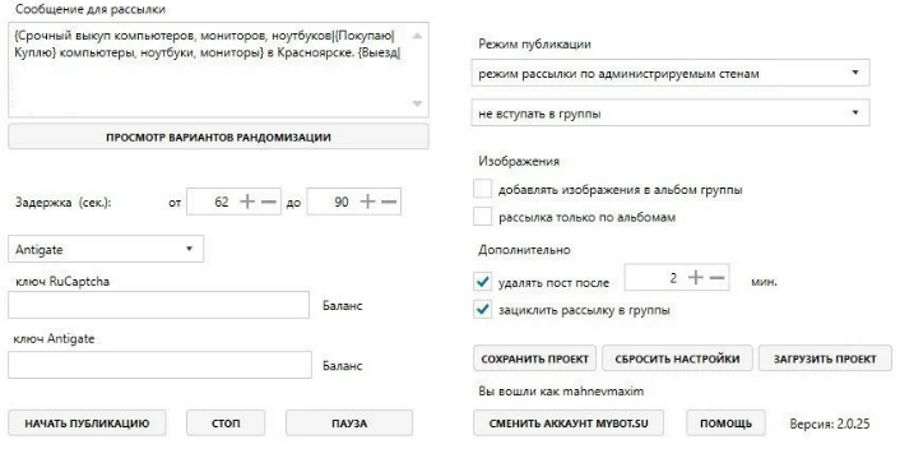This screenshot has width=900, height=449.
Task: Increase the minimum delay with plus
Action: click(247, 199)
